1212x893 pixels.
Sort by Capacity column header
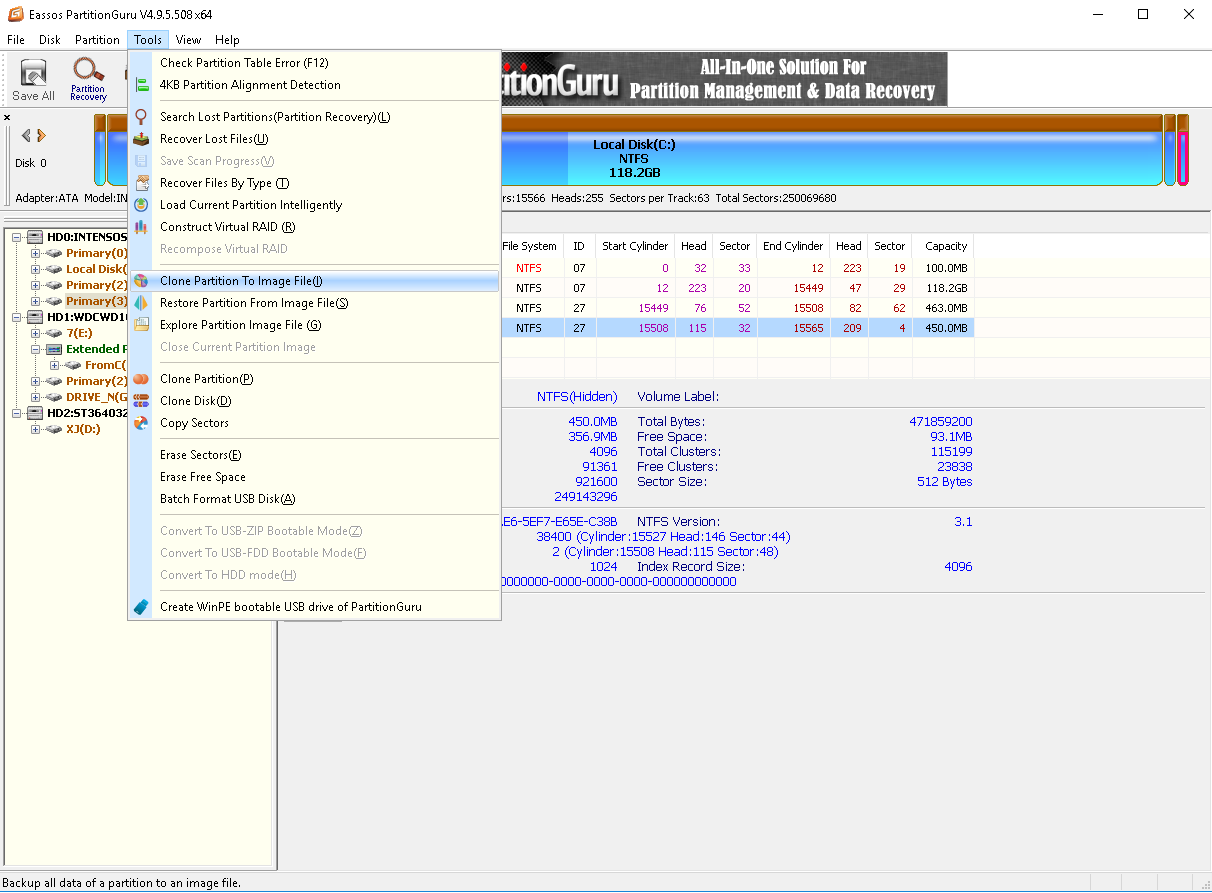pyautogui.click(x=945, y=246)
